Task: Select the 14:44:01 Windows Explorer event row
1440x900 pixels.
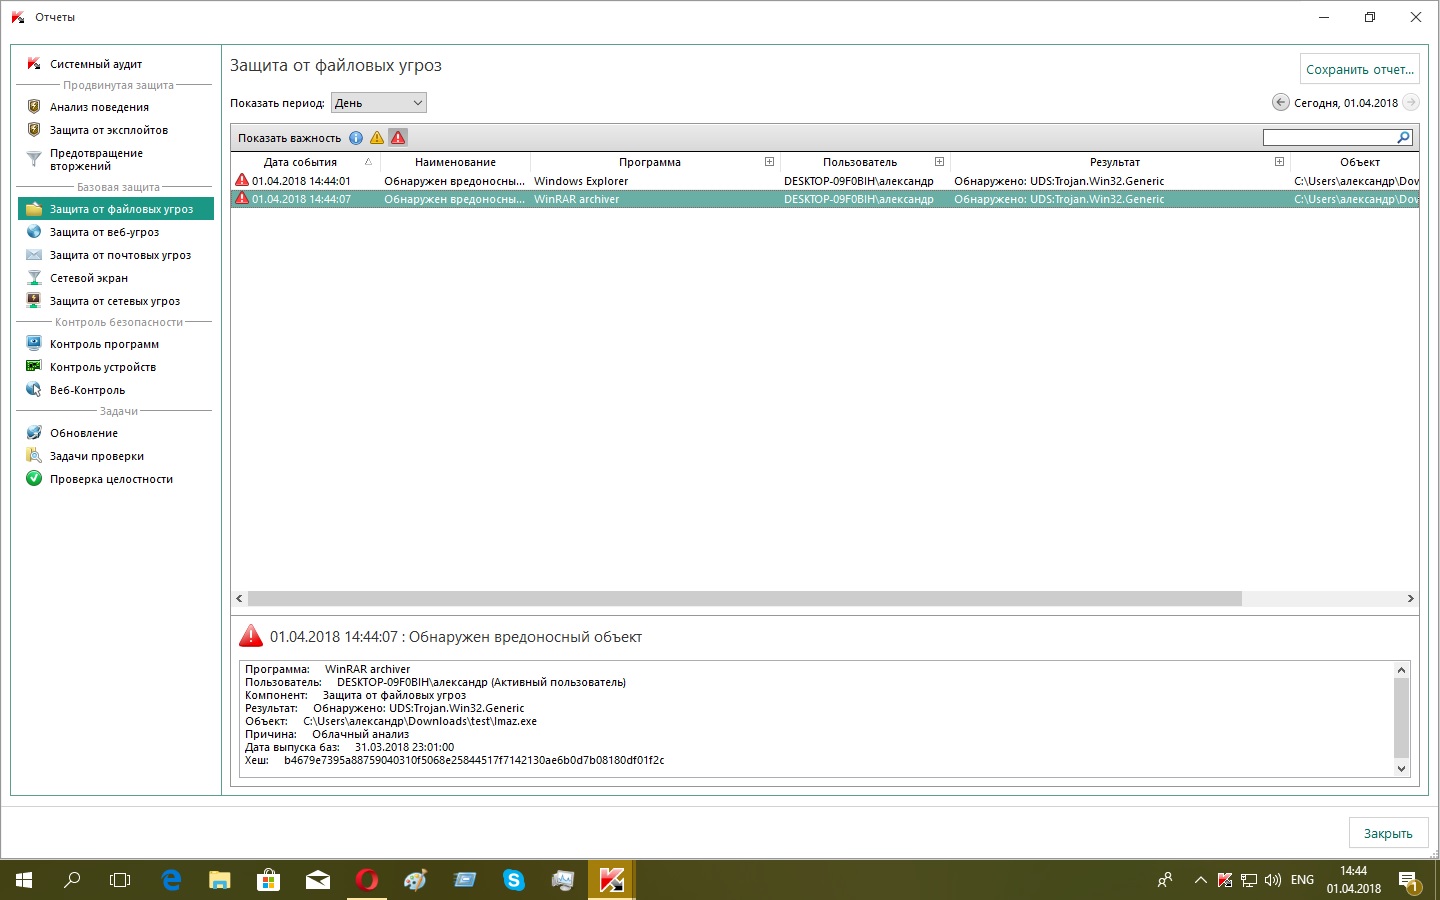Action: click(x=825, y=181)
